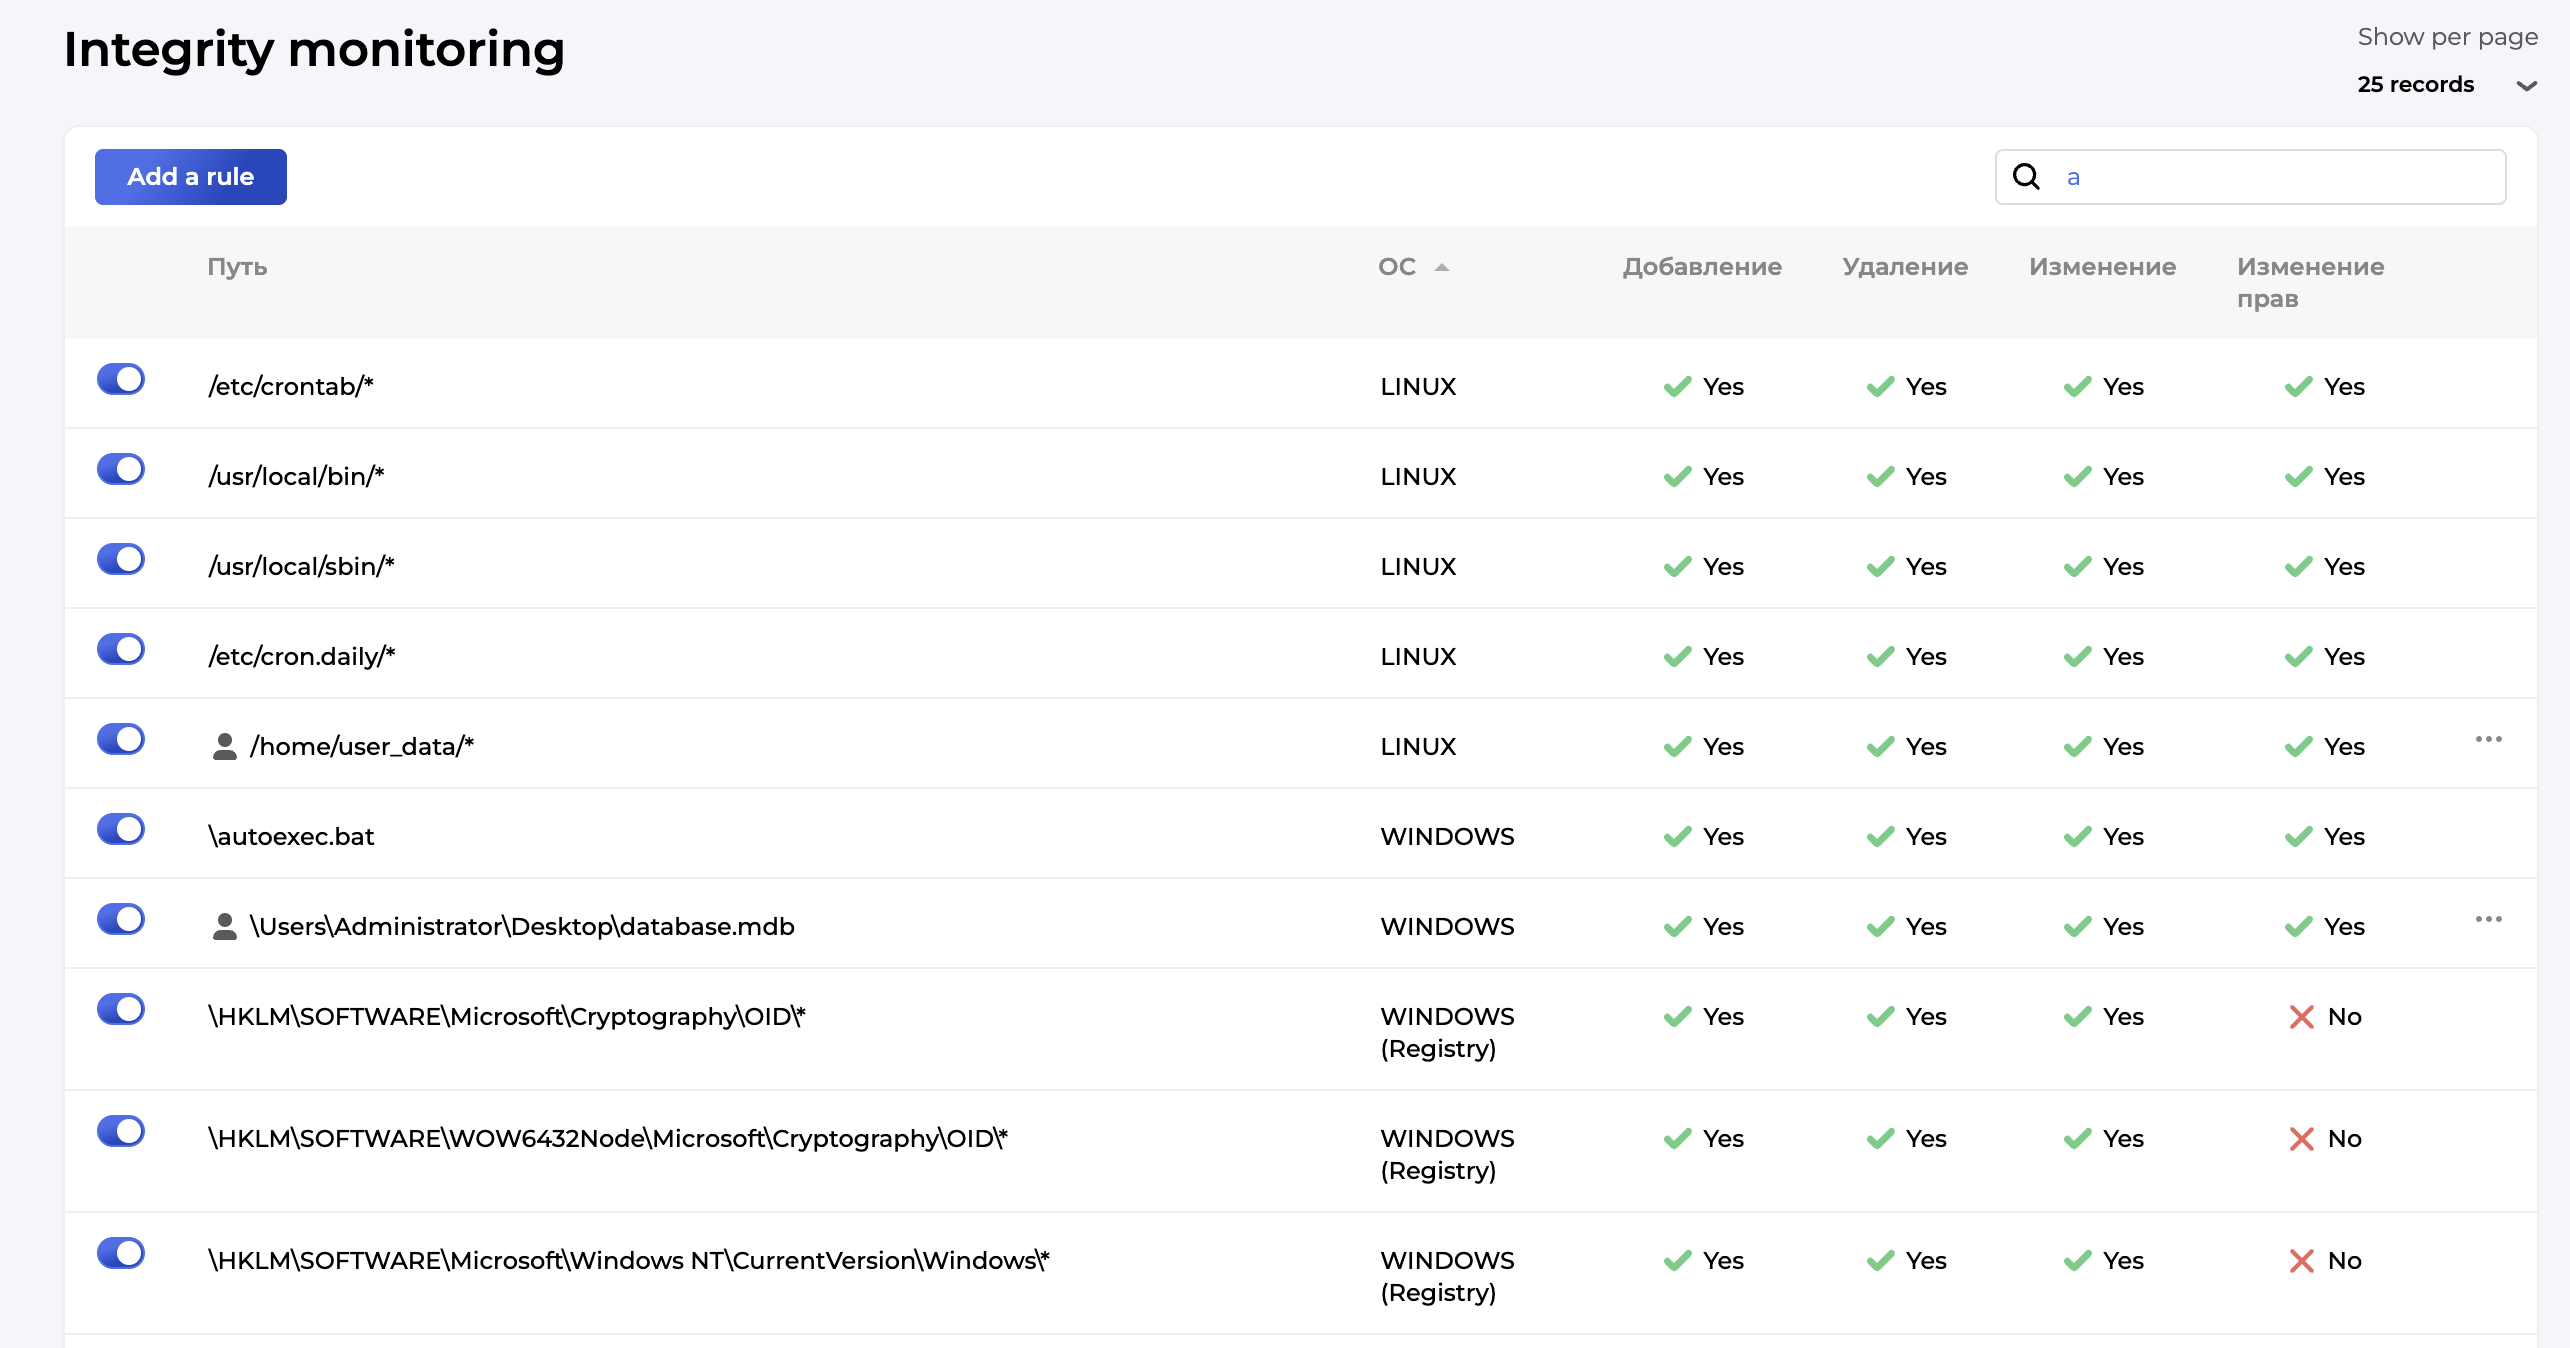Click the Удаление column header
2570x1348 pixels.
1904,267
